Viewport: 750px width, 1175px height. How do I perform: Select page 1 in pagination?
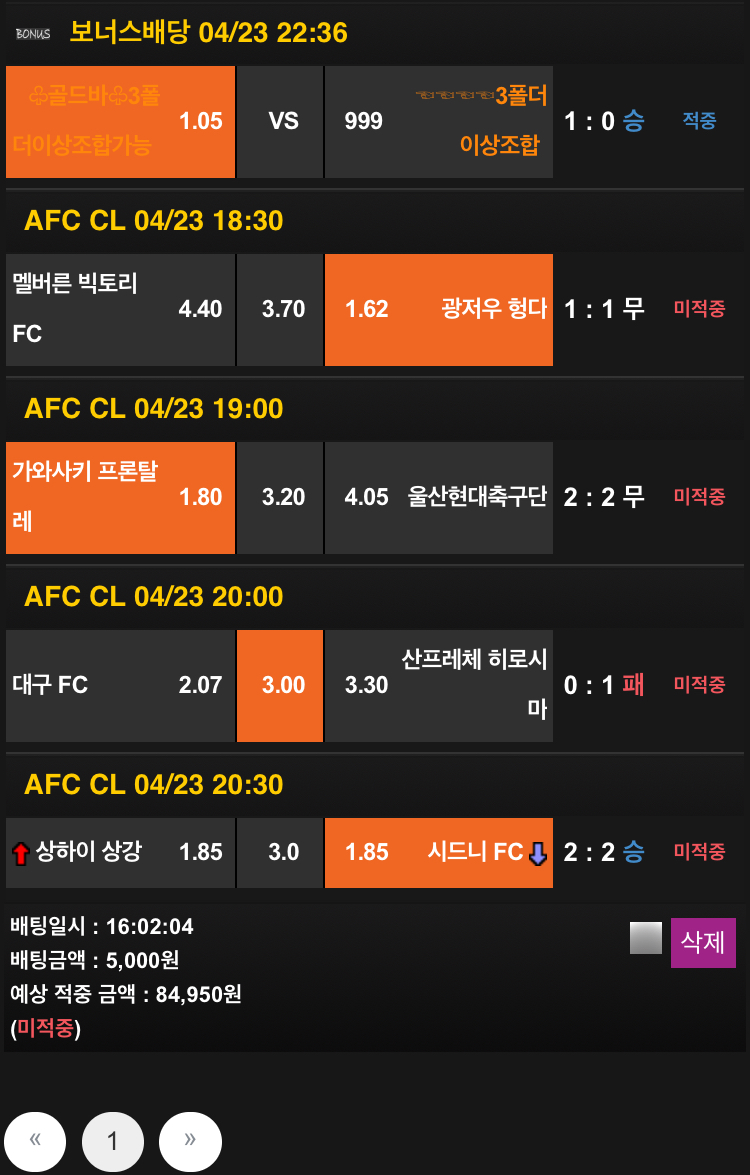[113, 1141]
